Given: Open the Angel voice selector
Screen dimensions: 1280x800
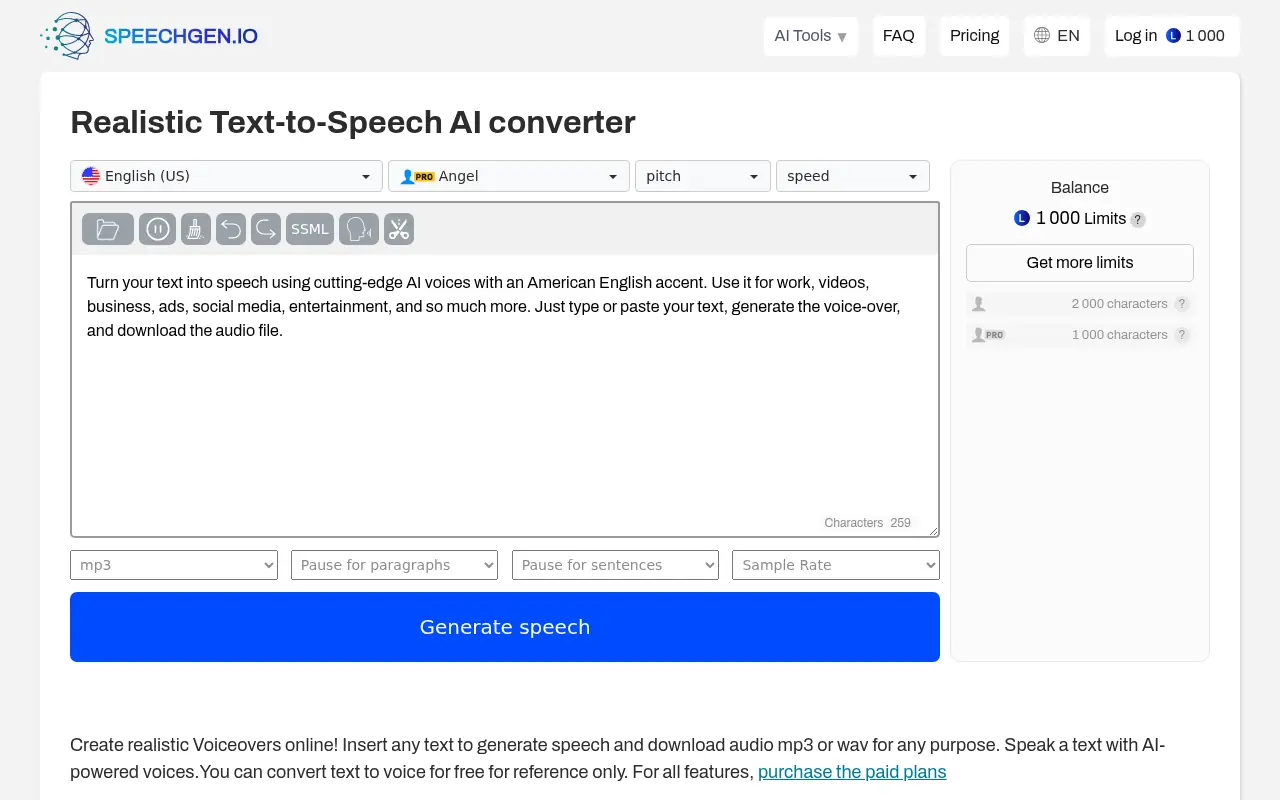Looking at the screenshot, I should [x=508, y=175].
